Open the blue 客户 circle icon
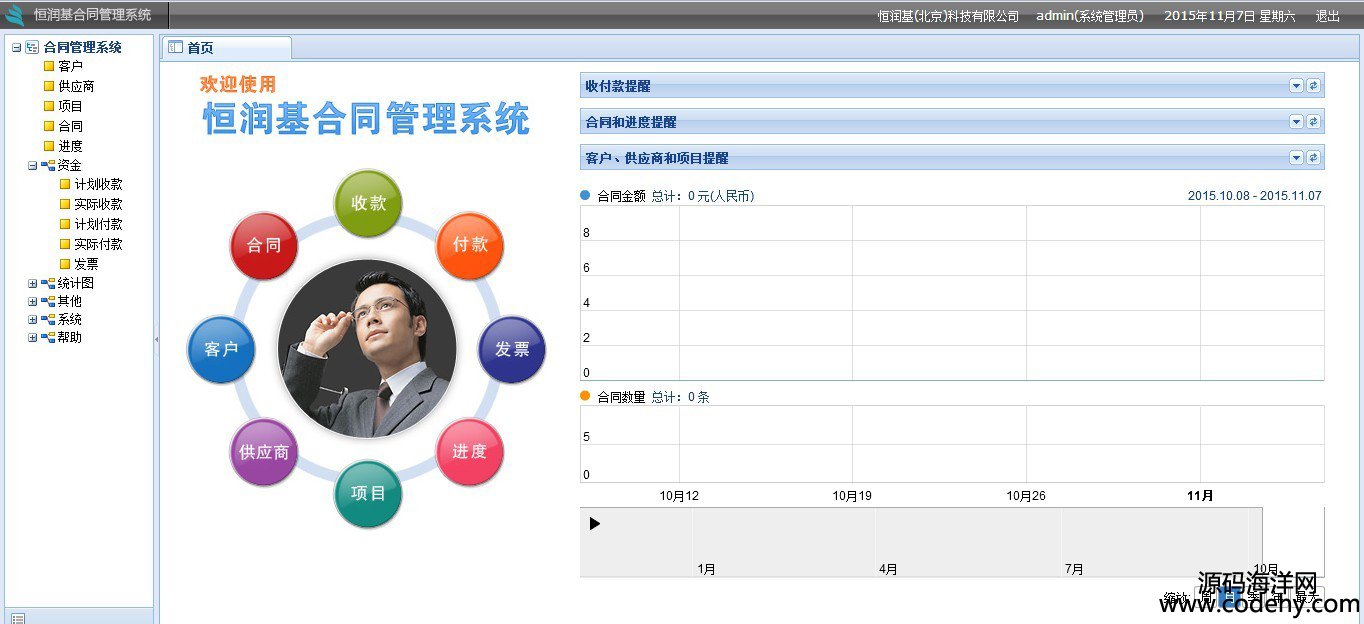 (221, 350)
